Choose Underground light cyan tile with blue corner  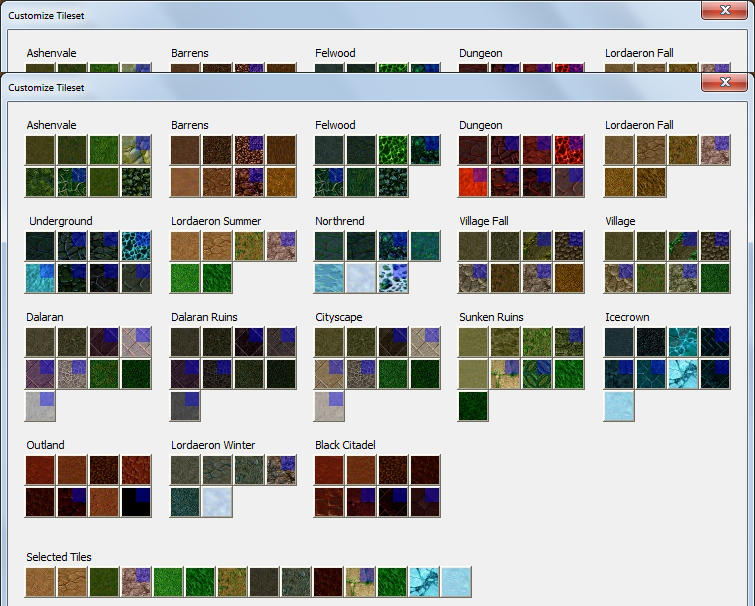pyautogui.click(x=40, y=278)
